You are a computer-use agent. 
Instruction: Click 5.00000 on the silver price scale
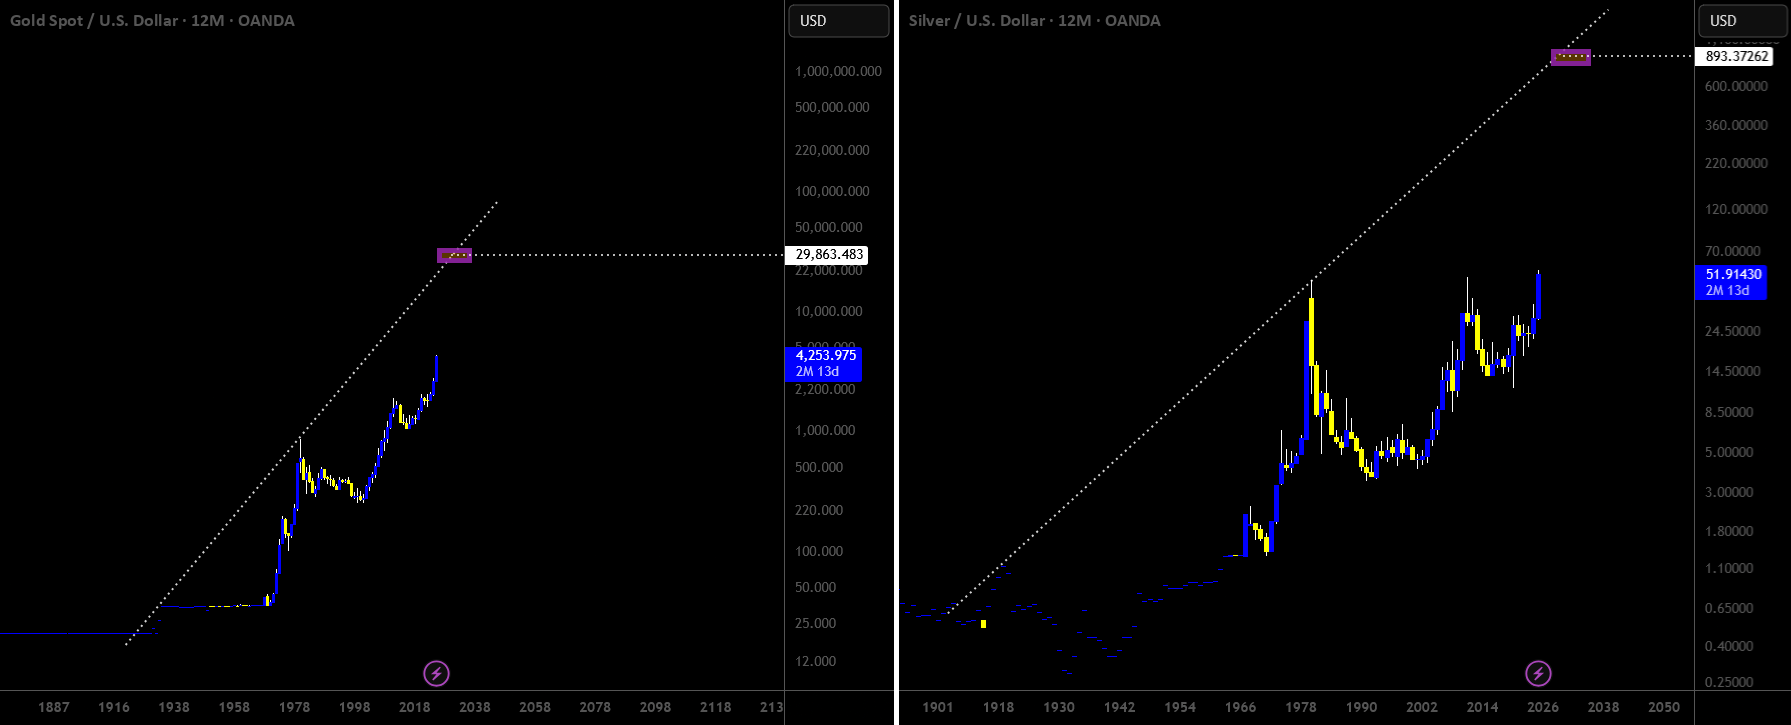pos(1729,452)
